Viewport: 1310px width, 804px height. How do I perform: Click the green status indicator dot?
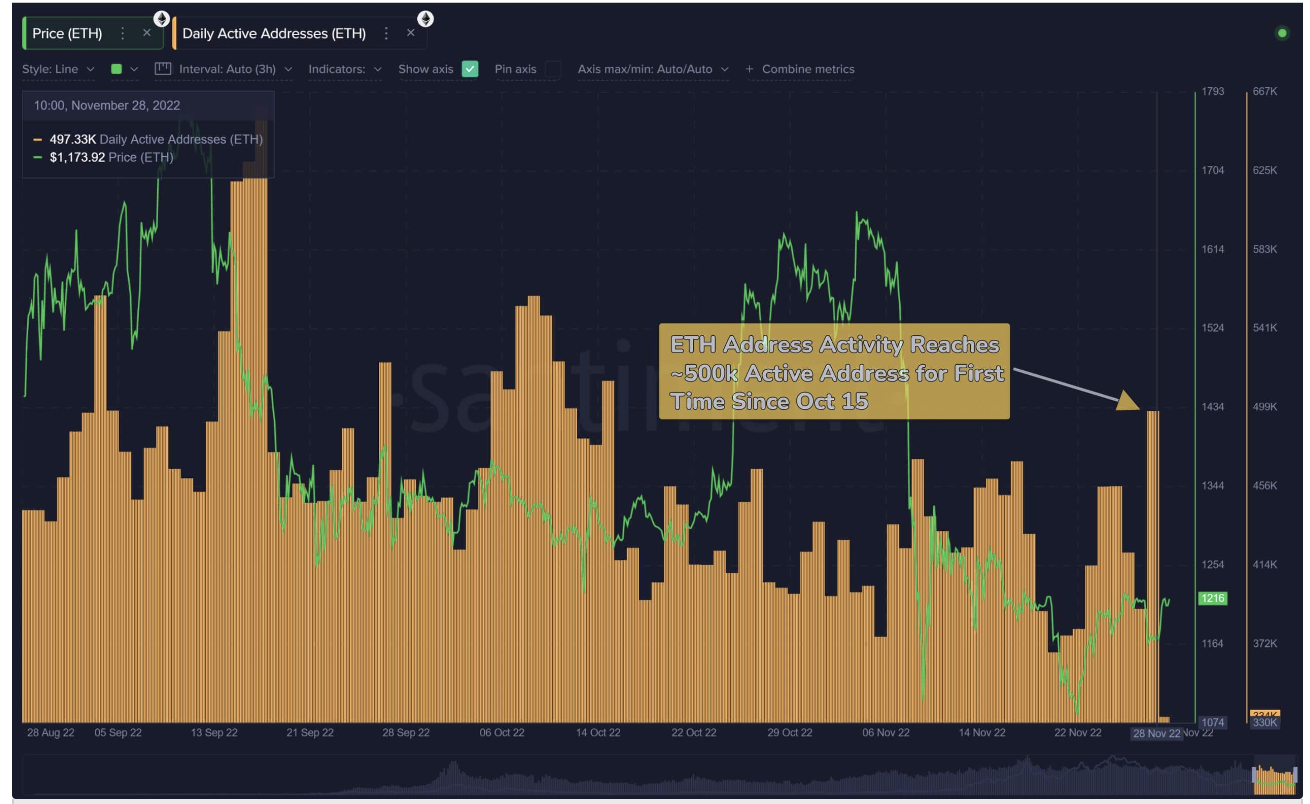click(x=1282, y=34)
